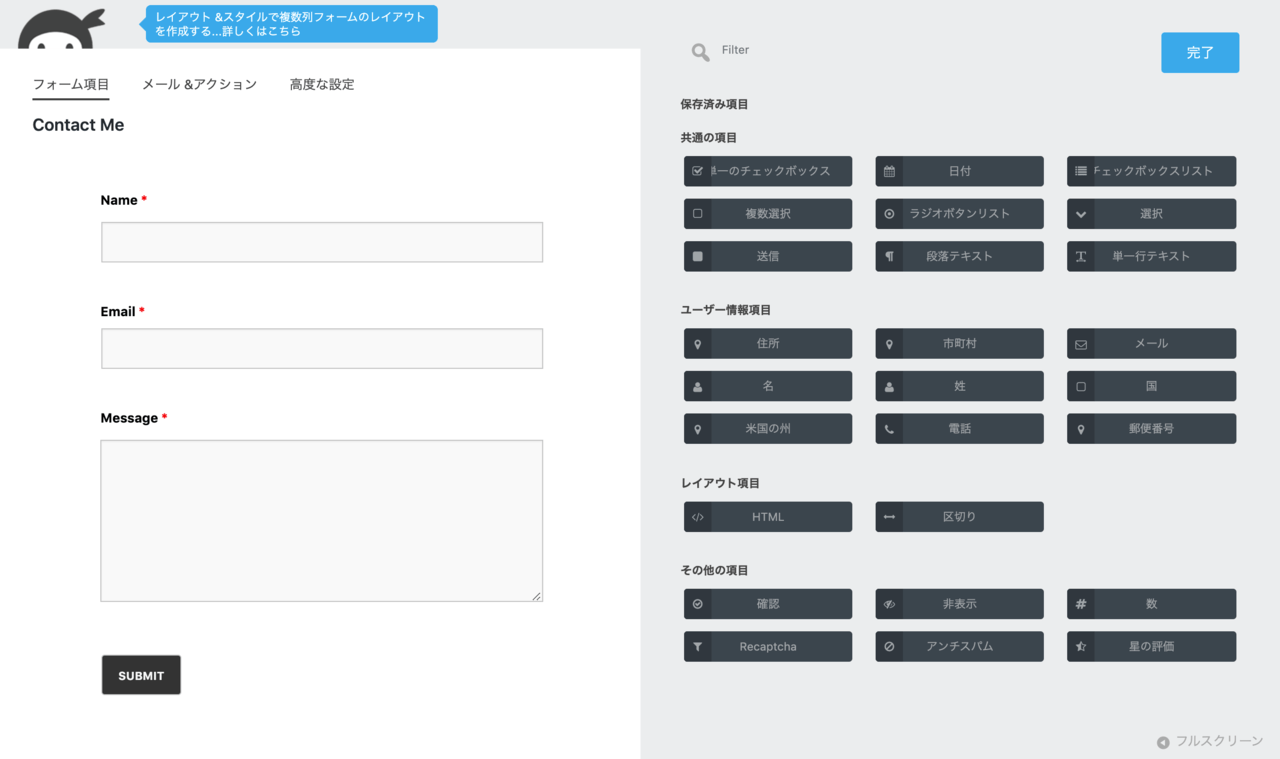Add the single checkbox field (単一のチェックボックス)
Screen dimensions: 1280x759
coord(768,171)
